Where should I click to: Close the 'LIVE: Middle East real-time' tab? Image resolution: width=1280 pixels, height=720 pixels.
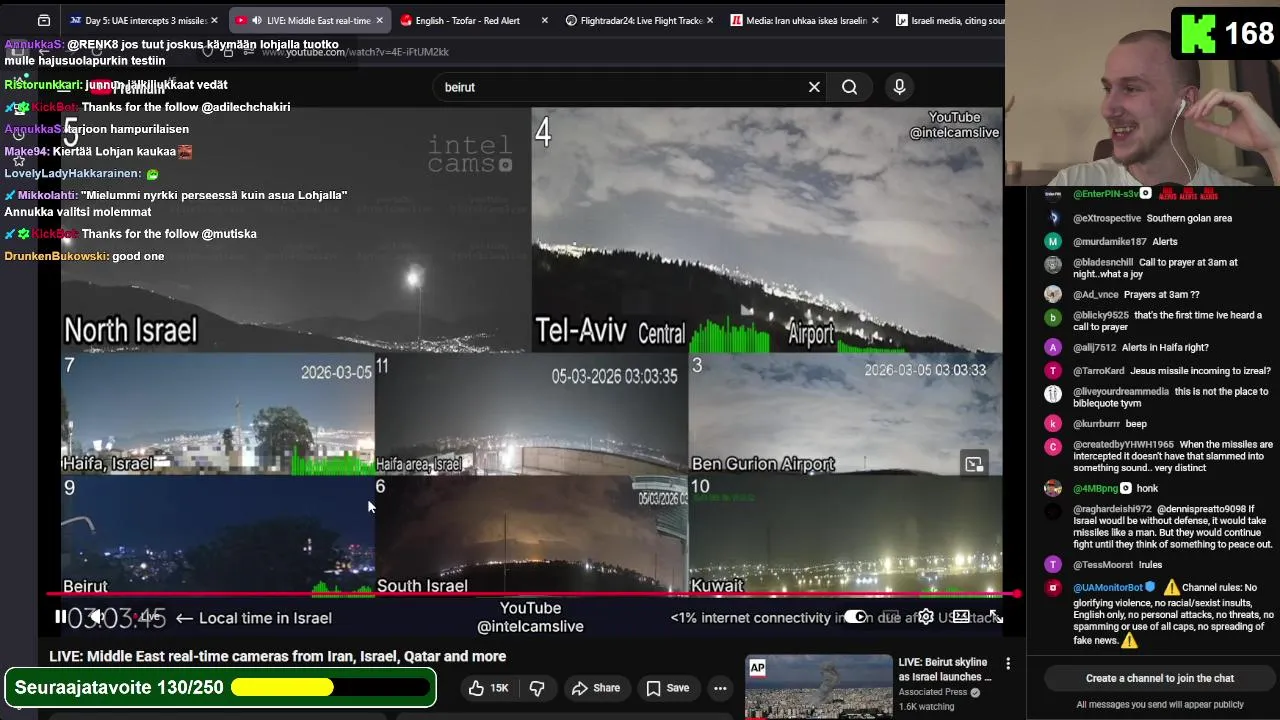[379, 20]
